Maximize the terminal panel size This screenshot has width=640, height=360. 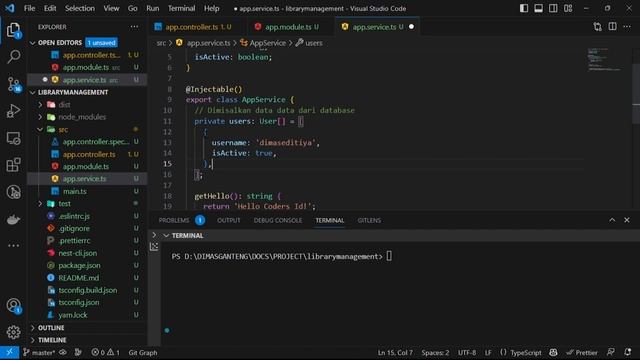click(x=612, y=220)
